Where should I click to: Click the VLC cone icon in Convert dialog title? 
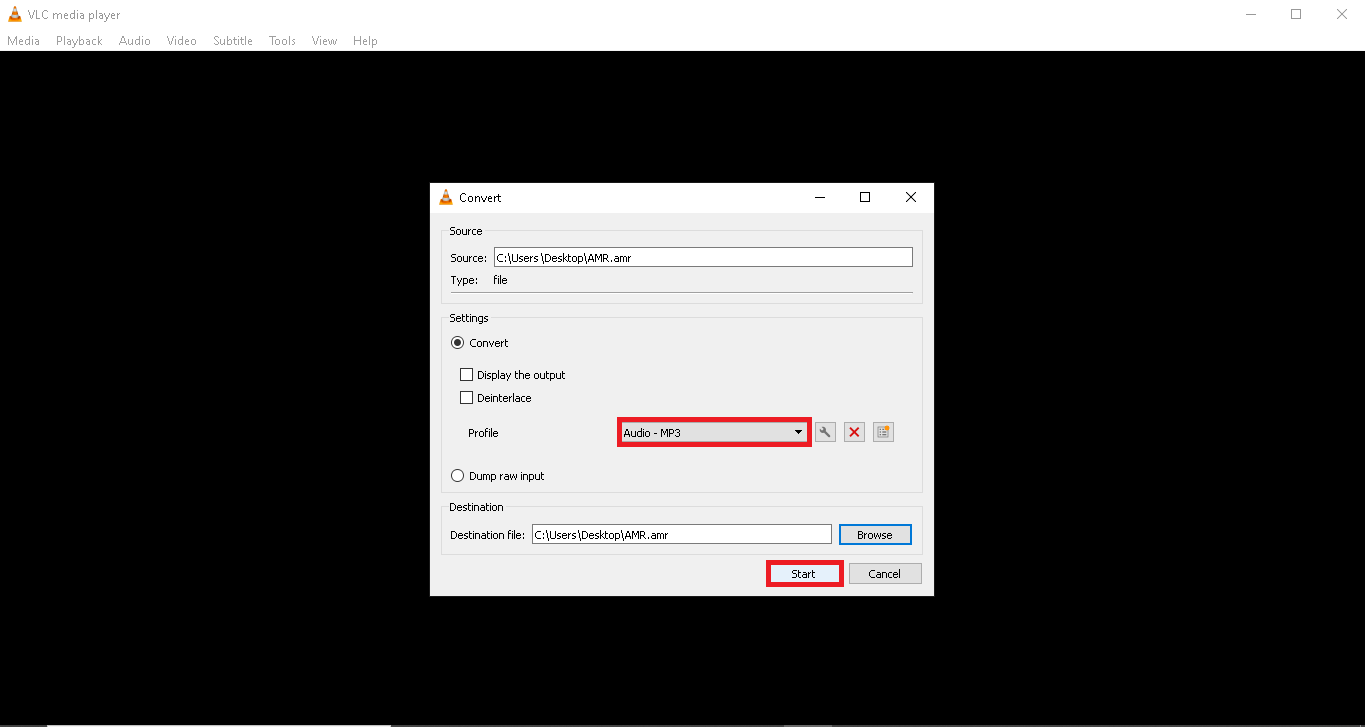[446, 198]
